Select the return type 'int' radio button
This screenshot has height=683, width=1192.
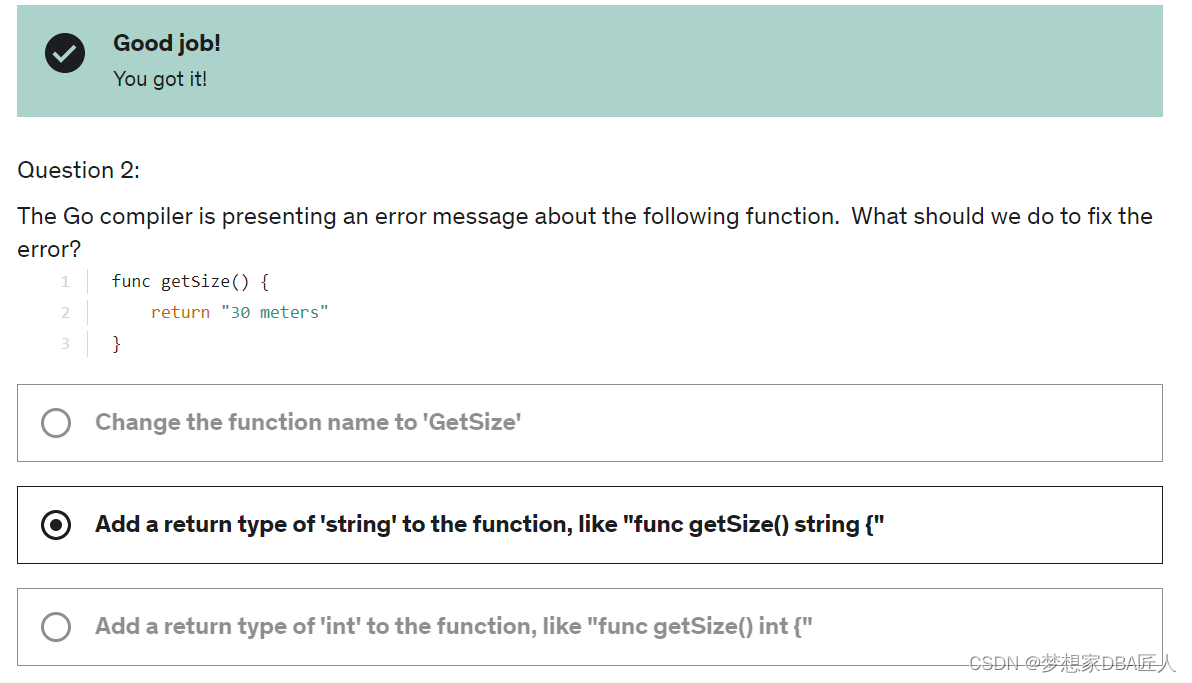click(x=56, y=627)
